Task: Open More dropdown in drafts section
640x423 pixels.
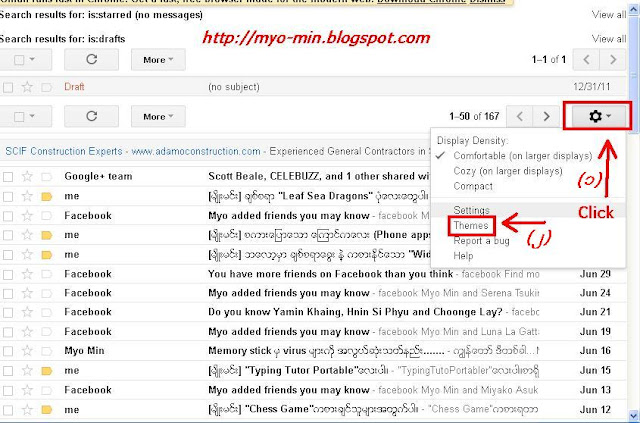Action: tap(158, 60)
